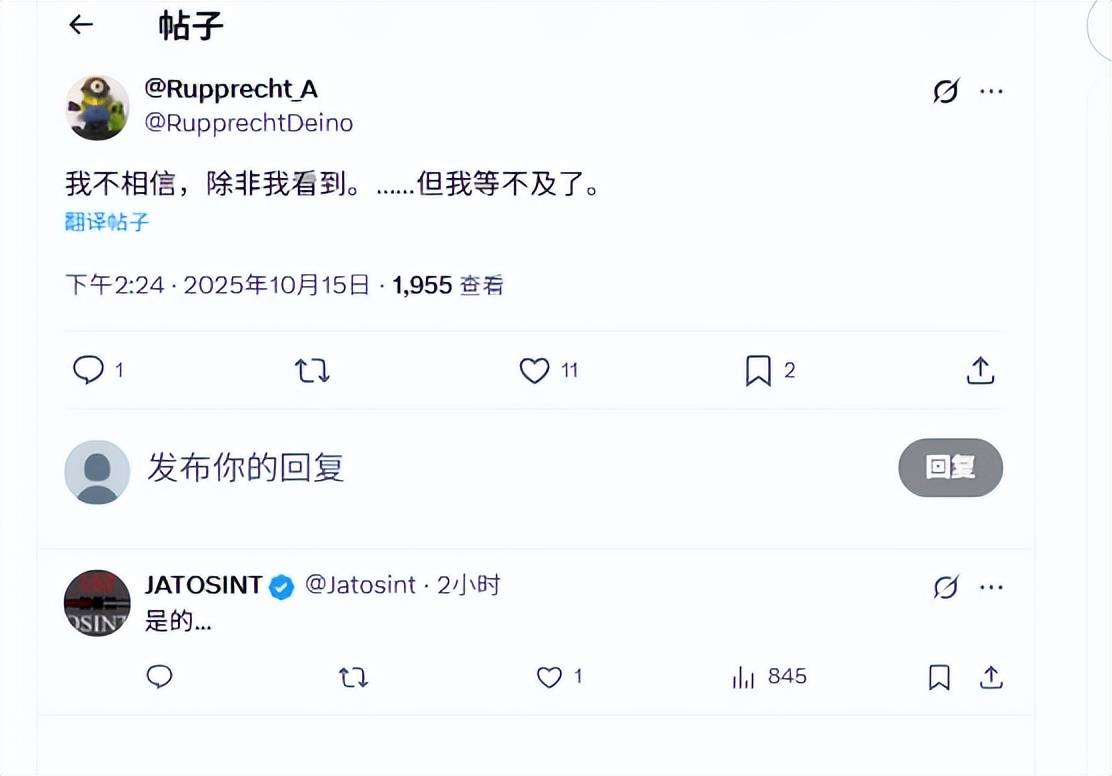Viewport: 1112px width, 776px height.
Task: Open the view analytics on JATOSINT's reply
Action: 744,677
